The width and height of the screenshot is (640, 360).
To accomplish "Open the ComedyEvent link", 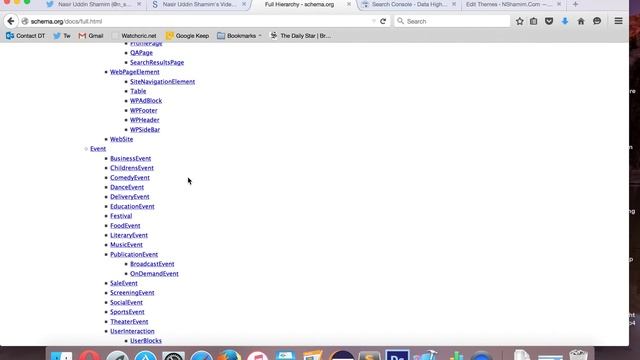I will click(130, 178).
